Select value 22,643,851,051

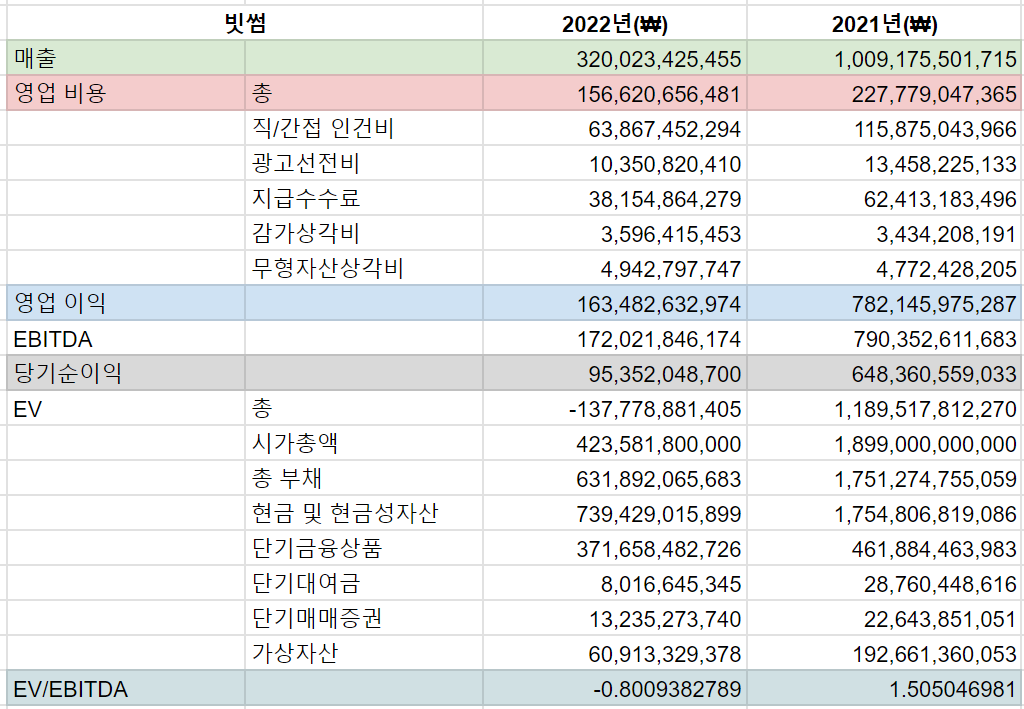point(940,620)
